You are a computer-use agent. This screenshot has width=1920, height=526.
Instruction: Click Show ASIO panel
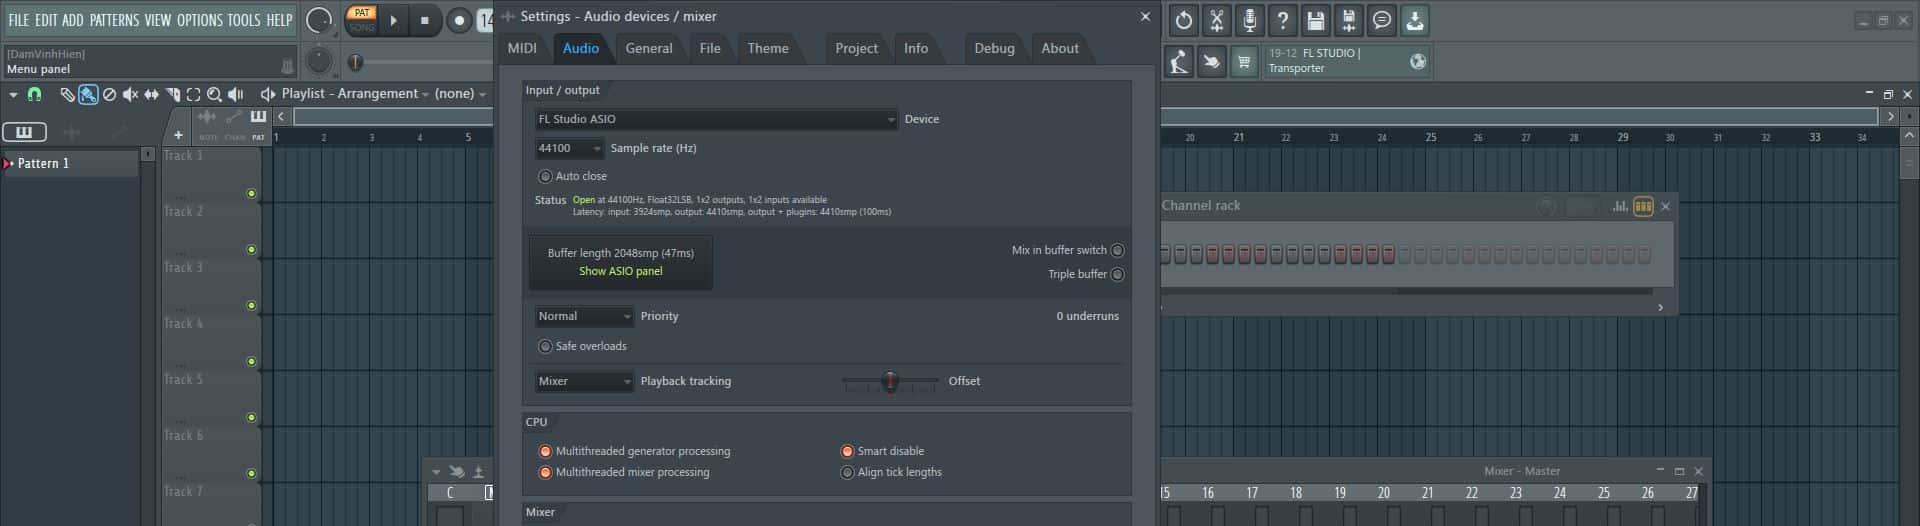pos(620,271)
